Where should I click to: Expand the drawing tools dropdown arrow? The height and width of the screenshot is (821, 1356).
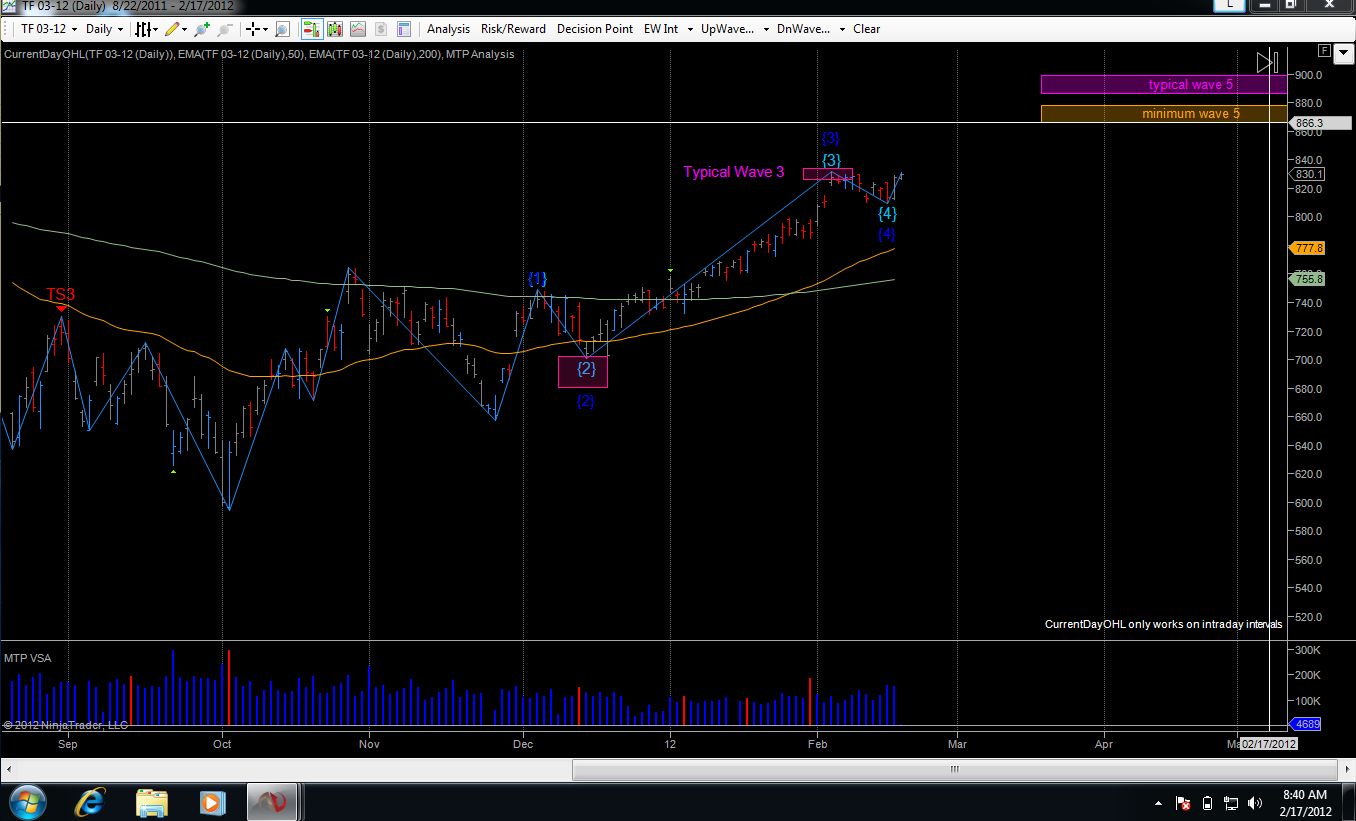coord(185,29)
